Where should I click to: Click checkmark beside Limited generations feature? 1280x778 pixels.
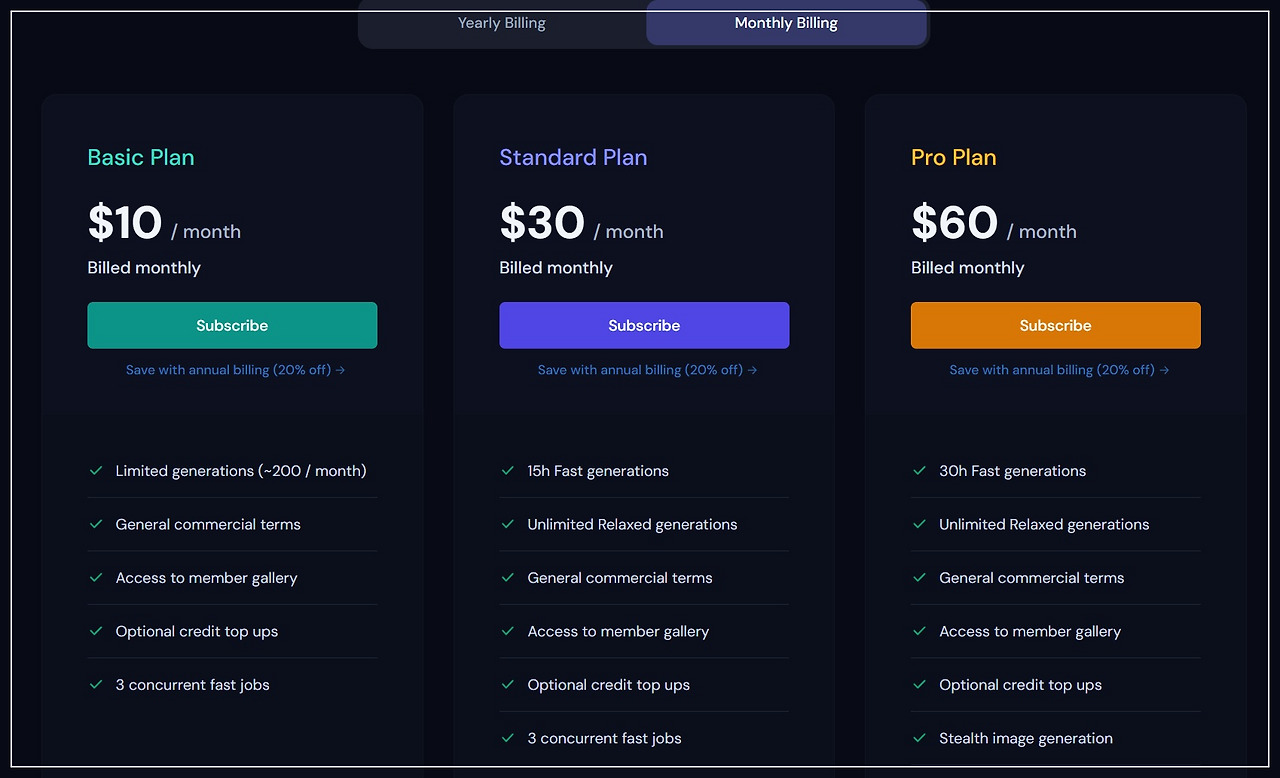(x=96, y=470)
